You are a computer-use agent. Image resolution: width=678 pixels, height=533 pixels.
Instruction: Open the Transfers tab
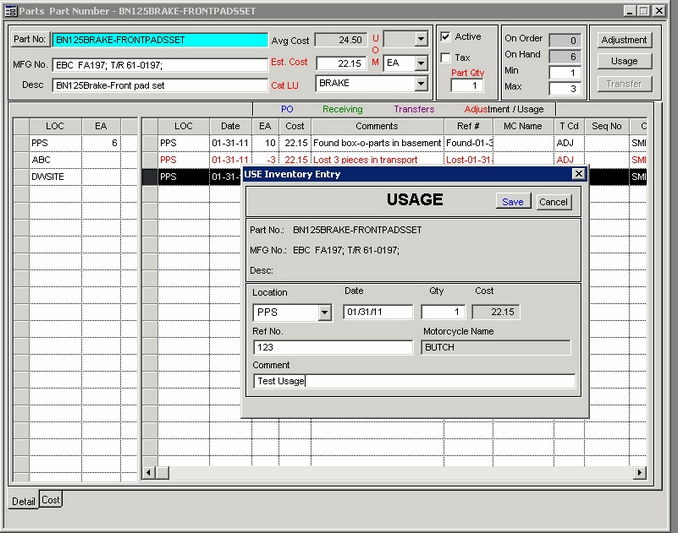[x=414, y=109]
